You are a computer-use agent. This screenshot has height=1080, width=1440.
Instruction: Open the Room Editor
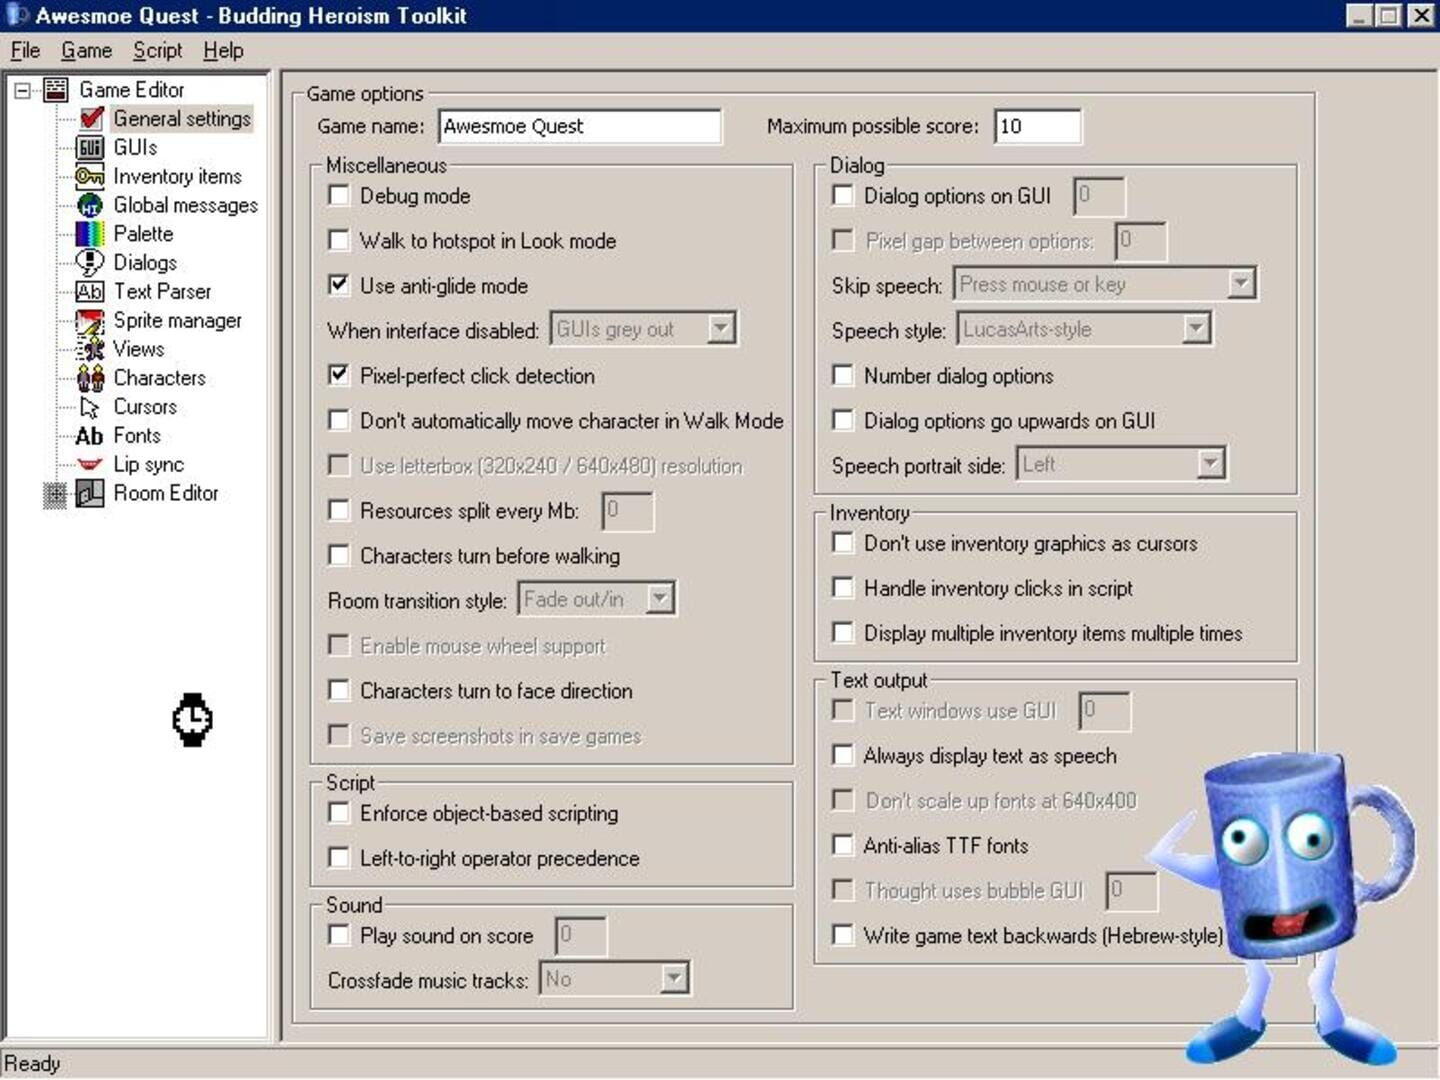click(x=166, y=492)
